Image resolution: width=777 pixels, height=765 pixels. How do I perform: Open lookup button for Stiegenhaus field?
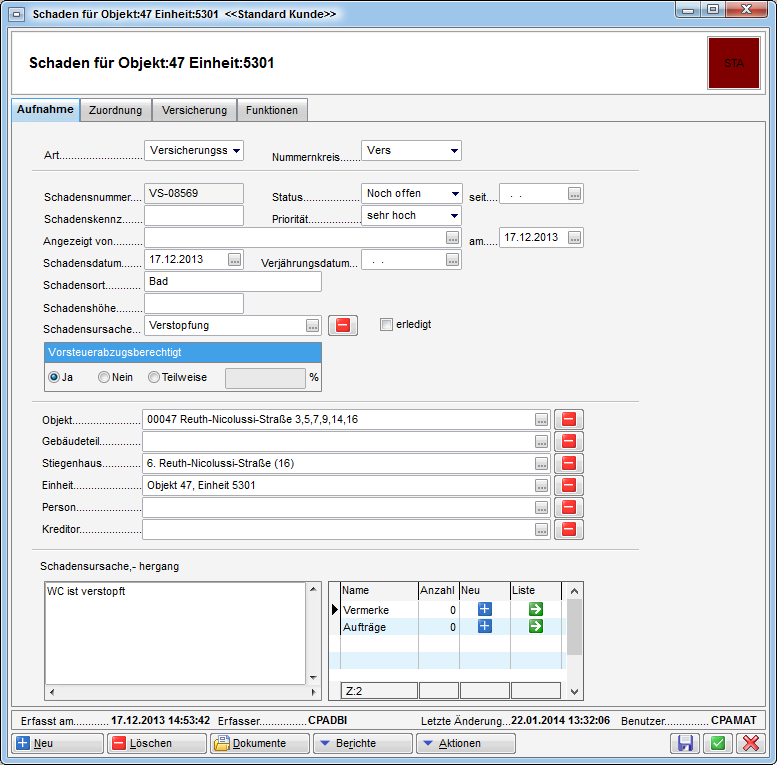[541, 463]
